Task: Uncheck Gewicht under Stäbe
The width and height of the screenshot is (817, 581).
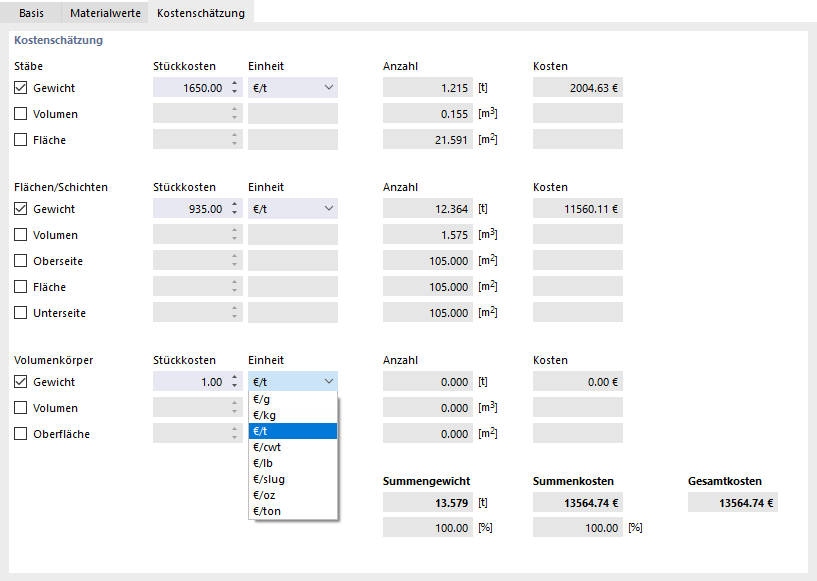Action: (20, 88)
